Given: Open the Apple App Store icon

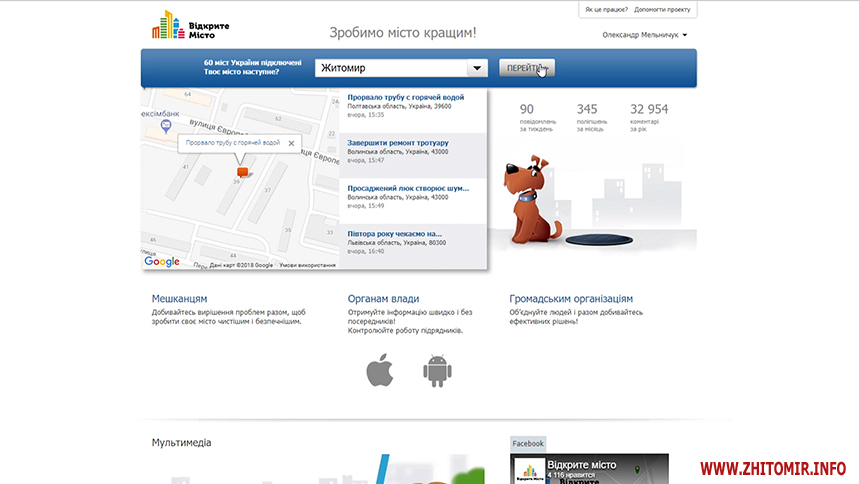Looking at the screenshot, I should 379,371.
